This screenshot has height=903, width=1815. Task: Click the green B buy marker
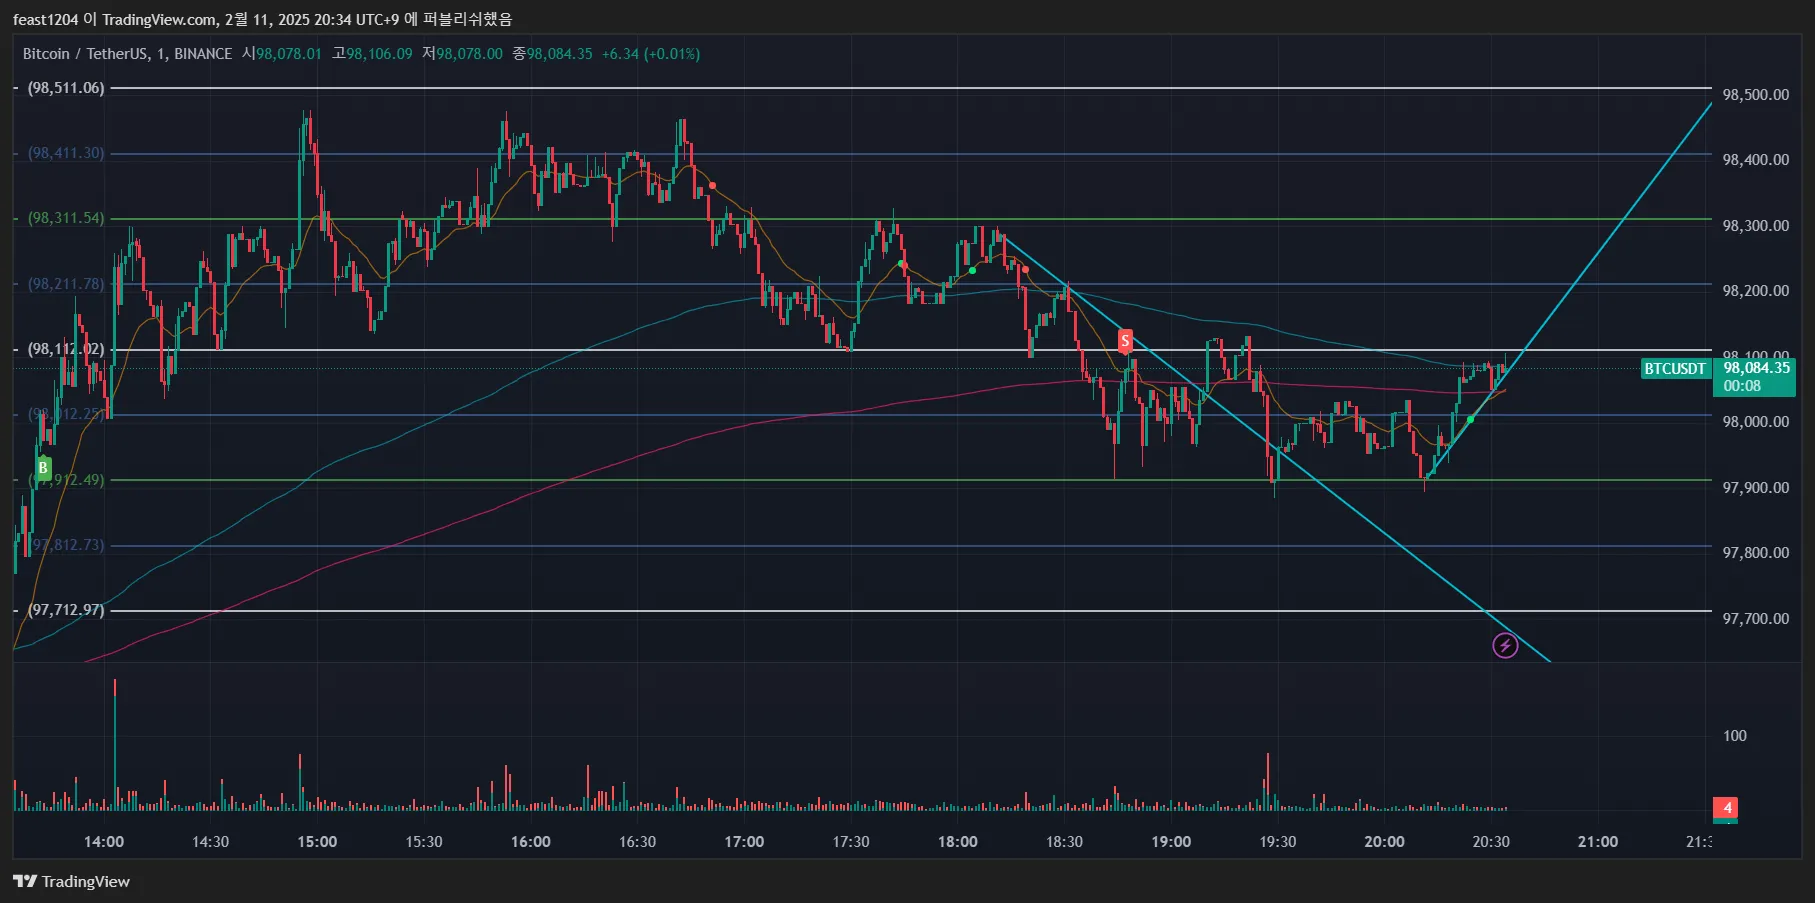(43, 467)
